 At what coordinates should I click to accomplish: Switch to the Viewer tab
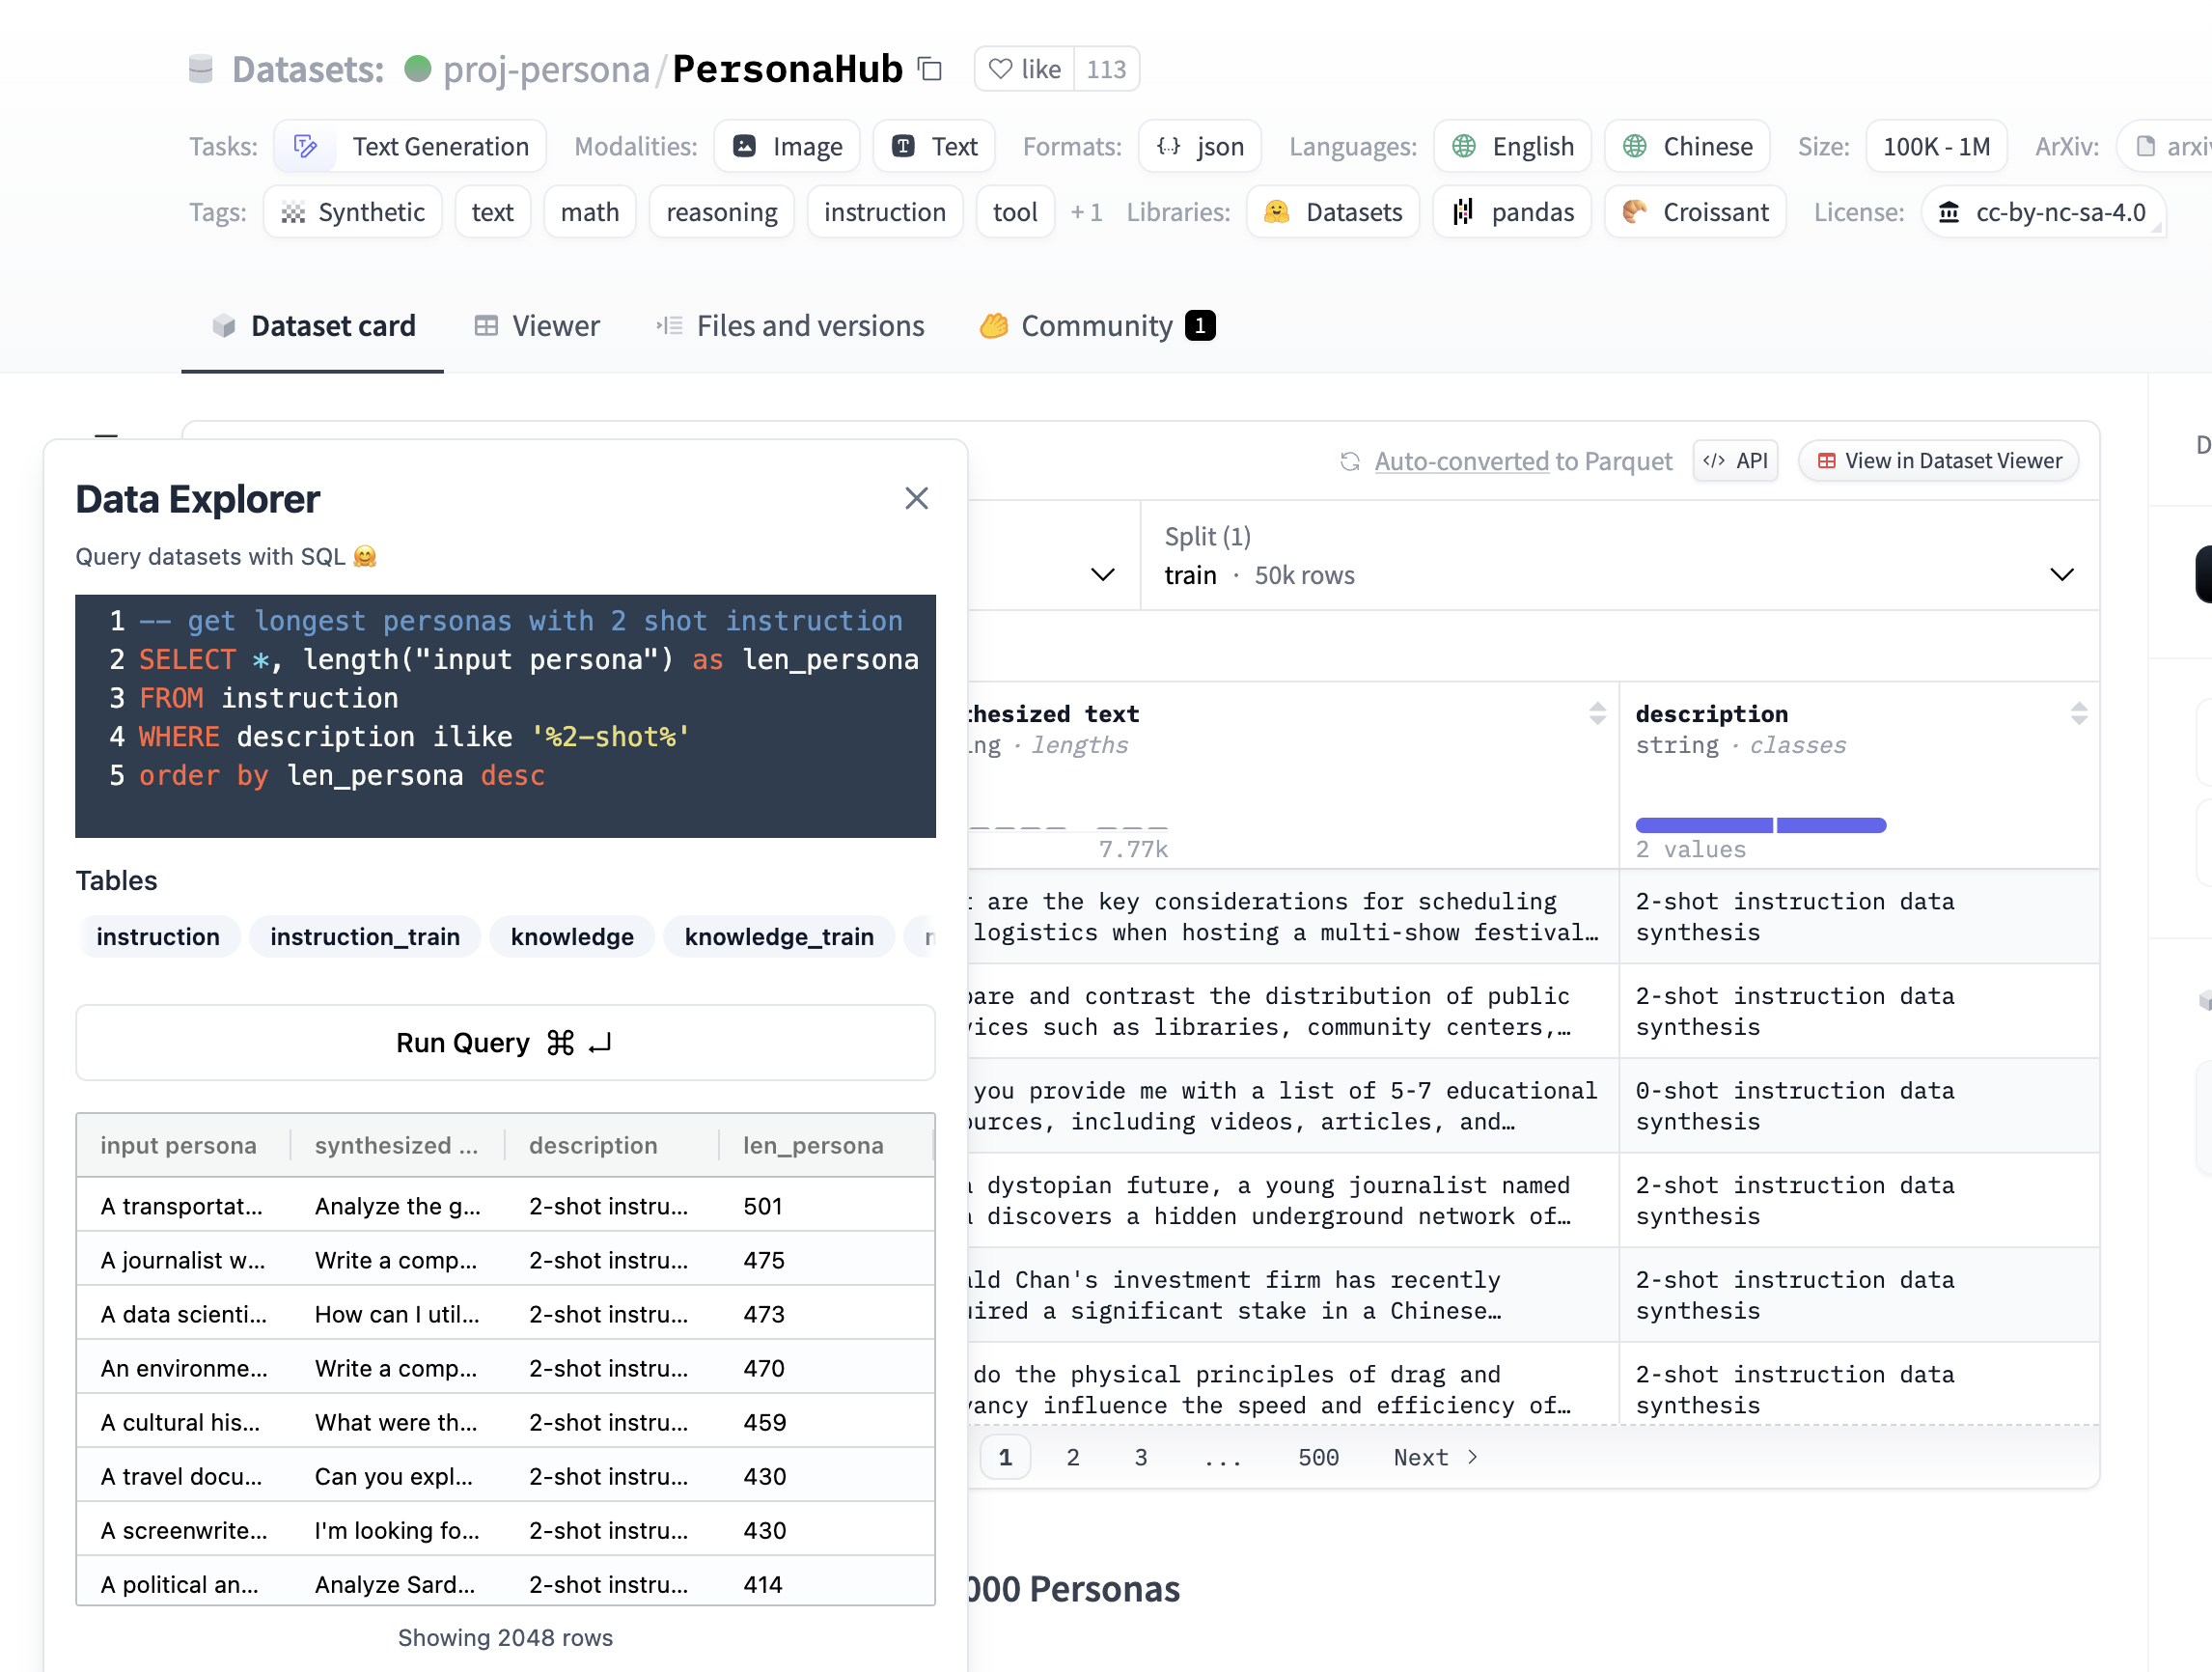click(x=539, y=325)
